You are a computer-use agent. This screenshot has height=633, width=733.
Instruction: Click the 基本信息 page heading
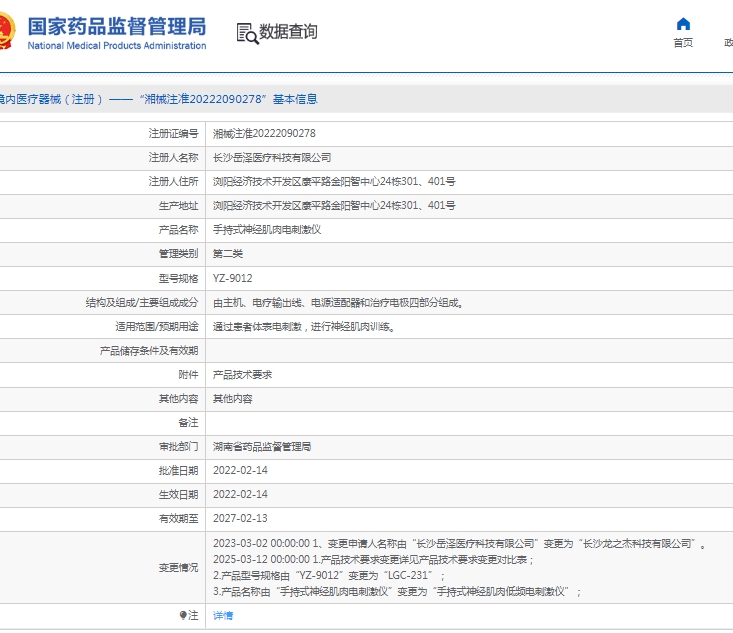pyautogui.click(x=295, y=99)
